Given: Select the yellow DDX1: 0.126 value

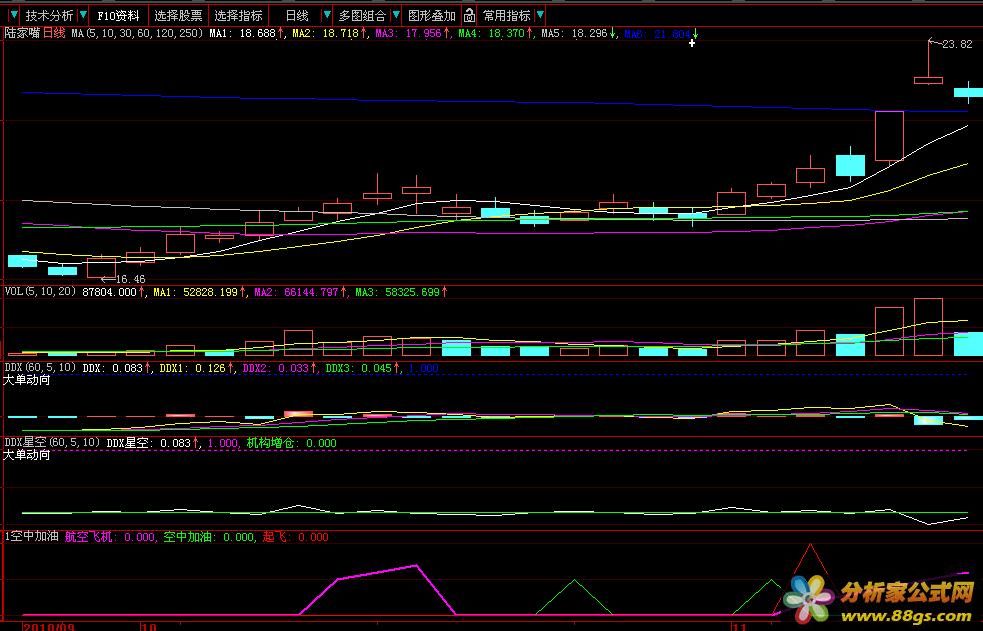Looking at the screenshot, I should [193, 368].
